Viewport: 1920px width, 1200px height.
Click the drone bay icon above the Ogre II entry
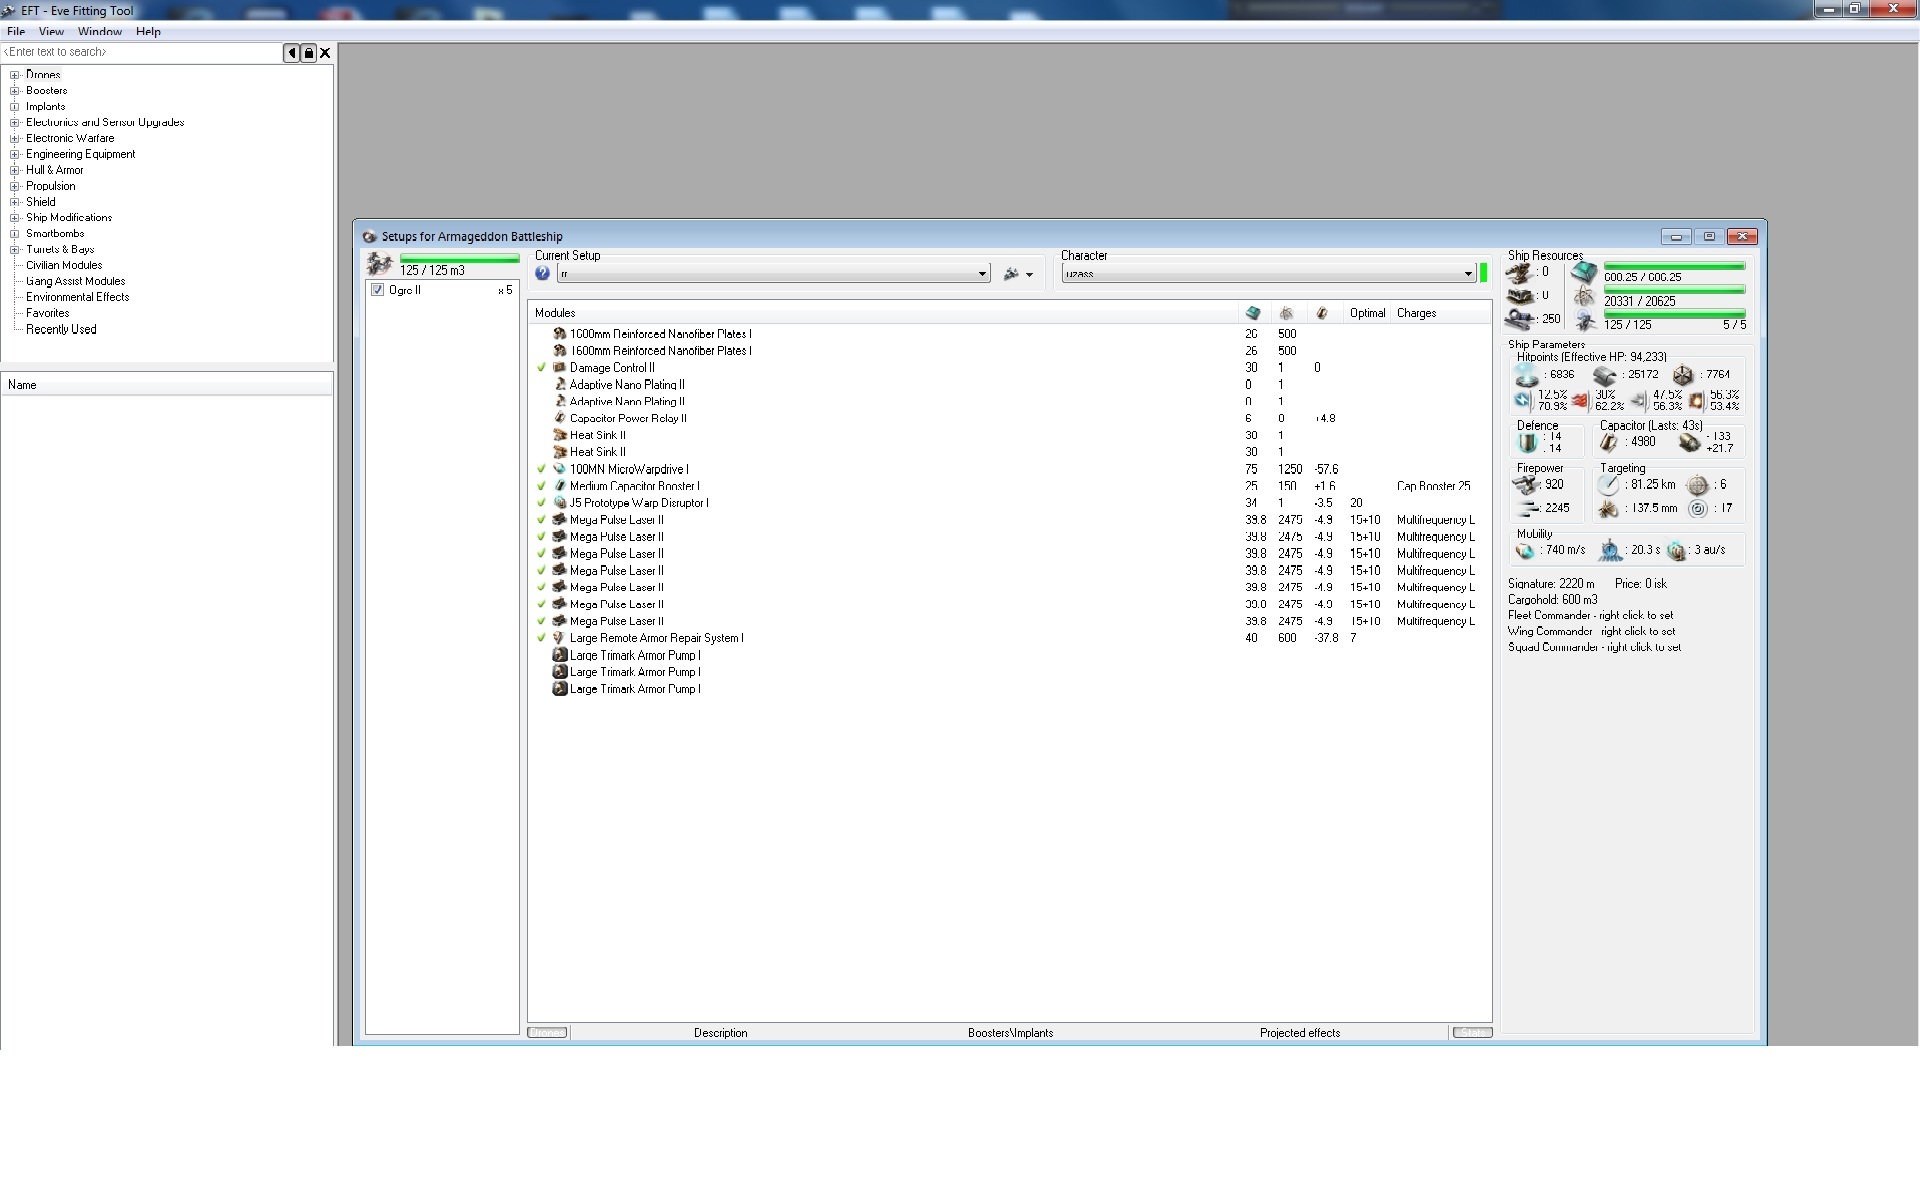coord(379,264)
